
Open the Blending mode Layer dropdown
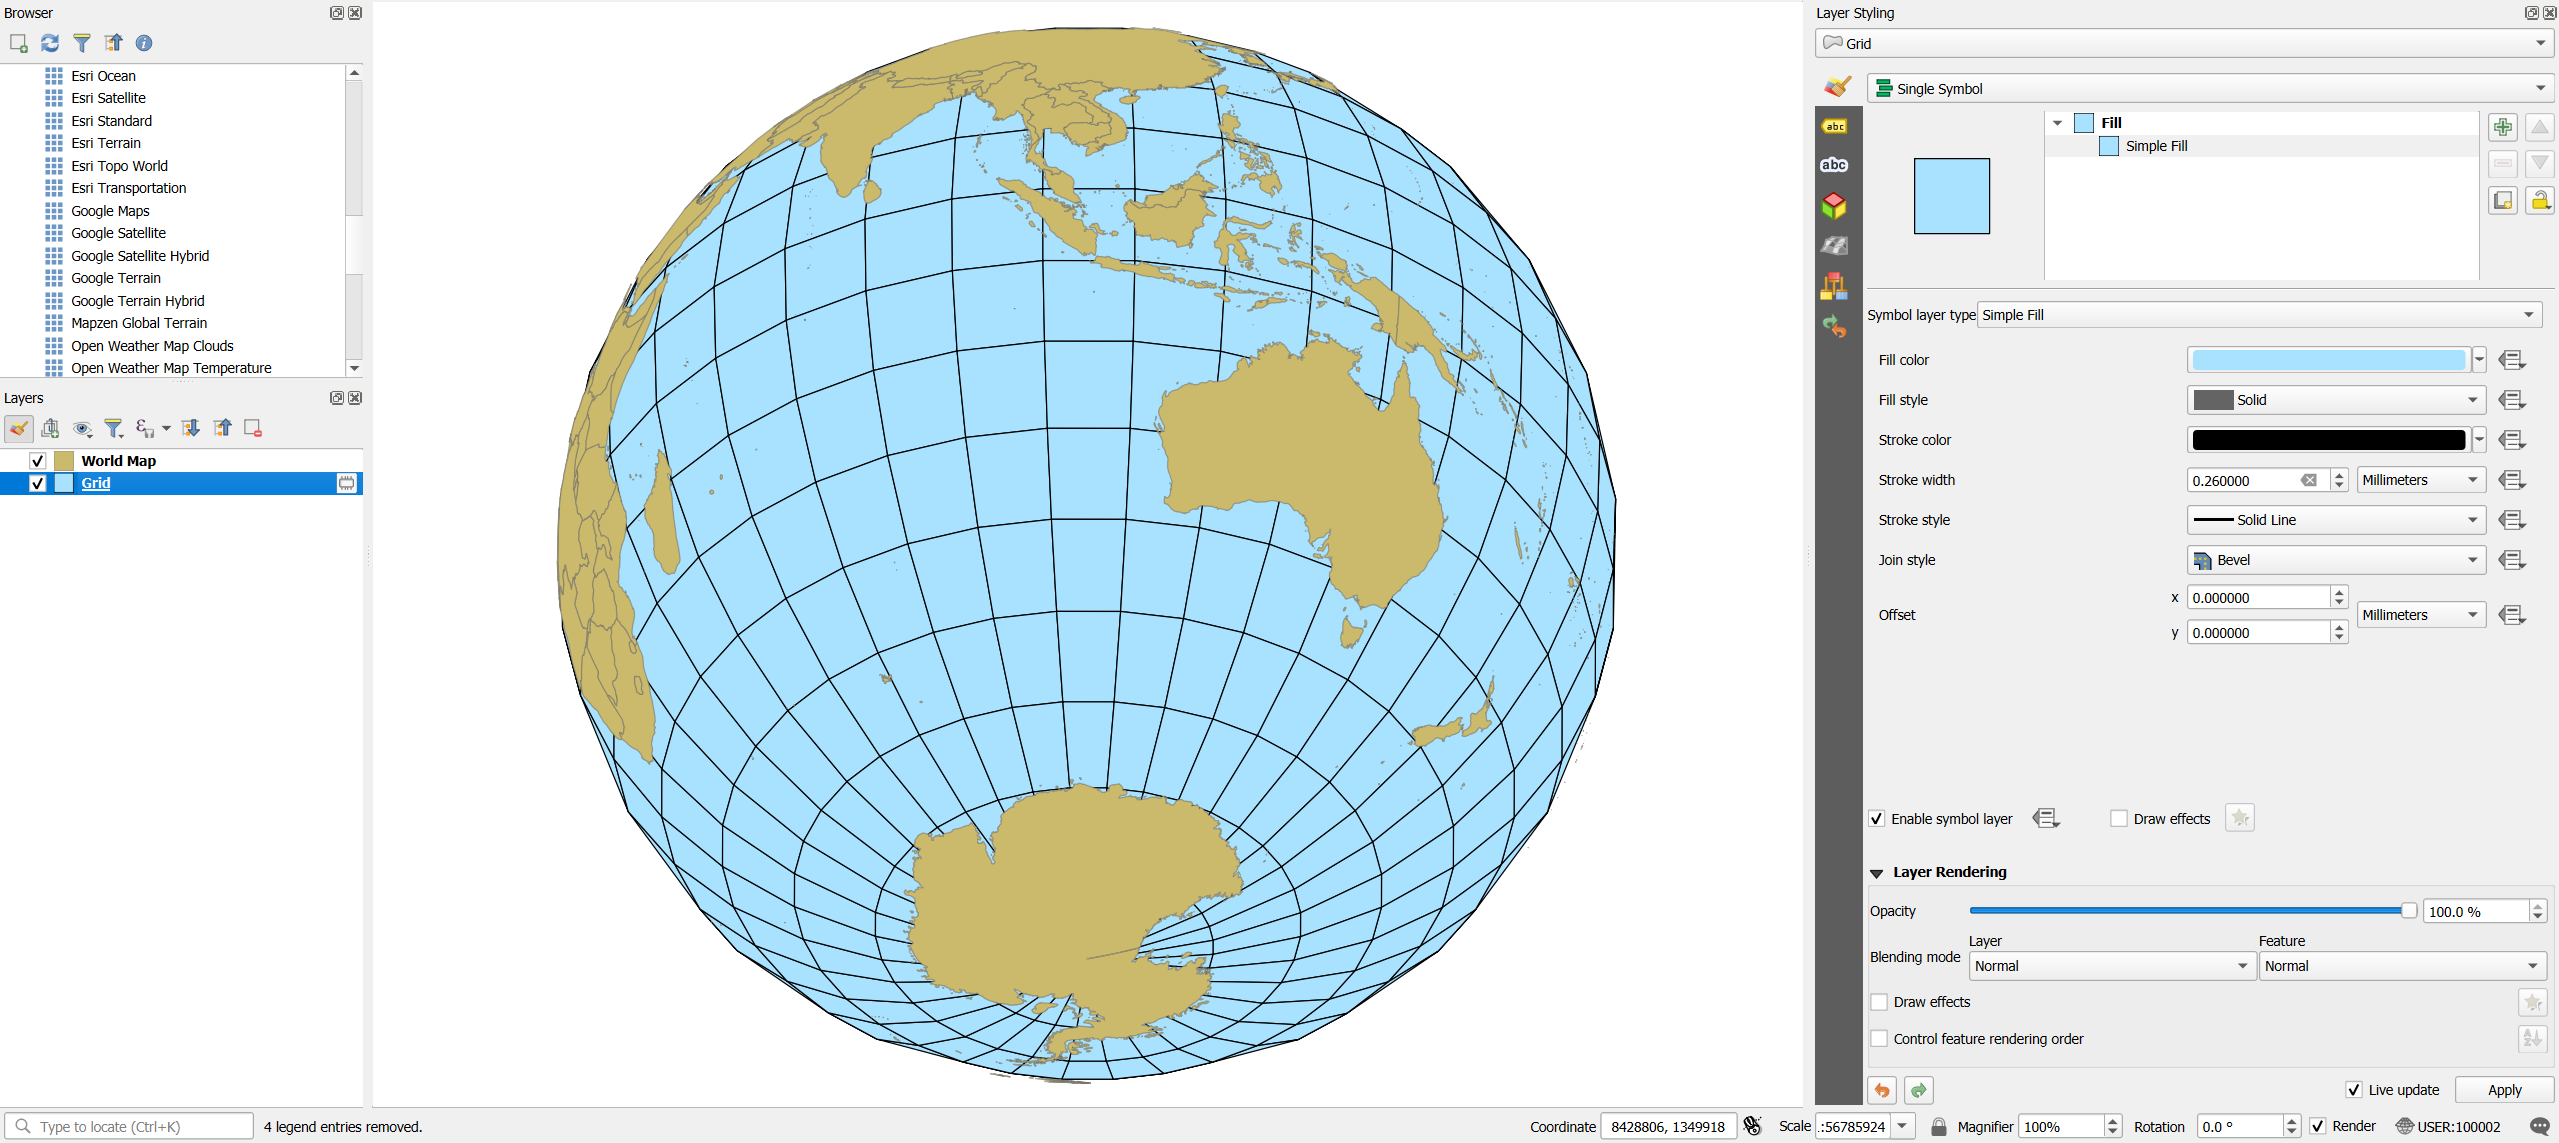pyautogui.click(x=2107, y=967)
